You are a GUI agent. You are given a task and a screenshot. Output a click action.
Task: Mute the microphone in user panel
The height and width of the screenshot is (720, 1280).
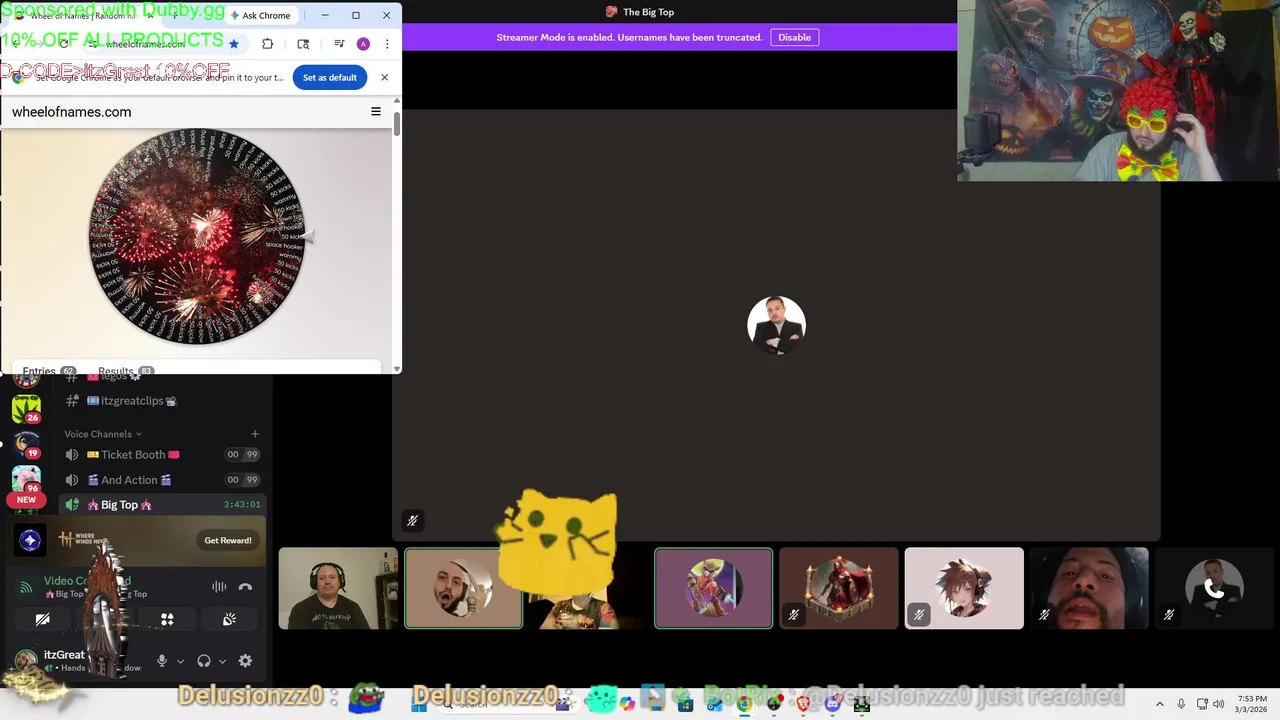click(x=162, y=661)
